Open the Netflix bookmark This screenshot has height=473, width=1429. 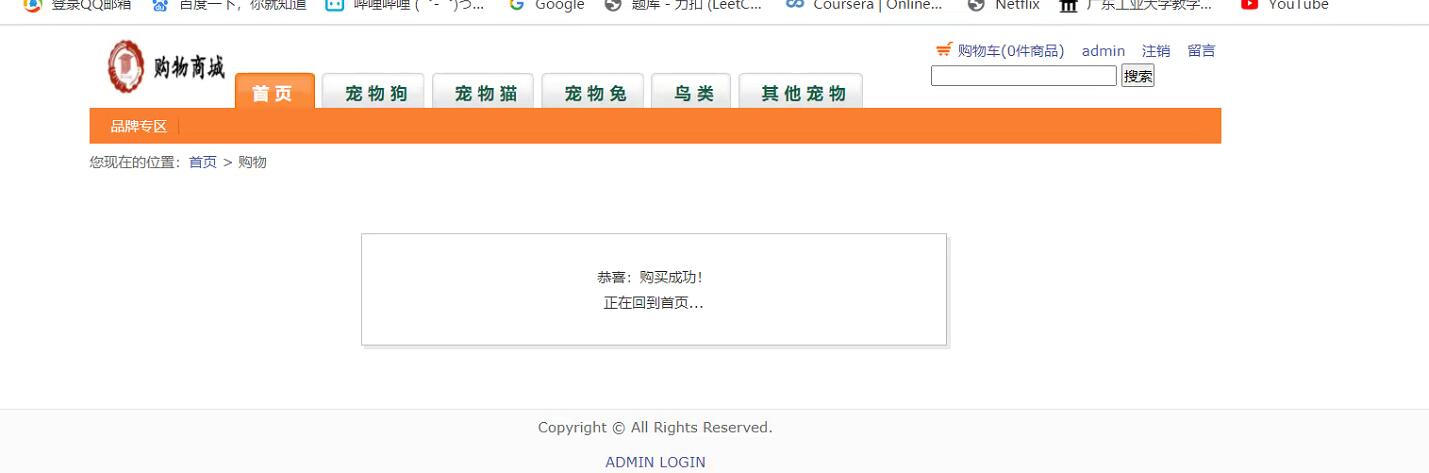tap(1004, 5)
